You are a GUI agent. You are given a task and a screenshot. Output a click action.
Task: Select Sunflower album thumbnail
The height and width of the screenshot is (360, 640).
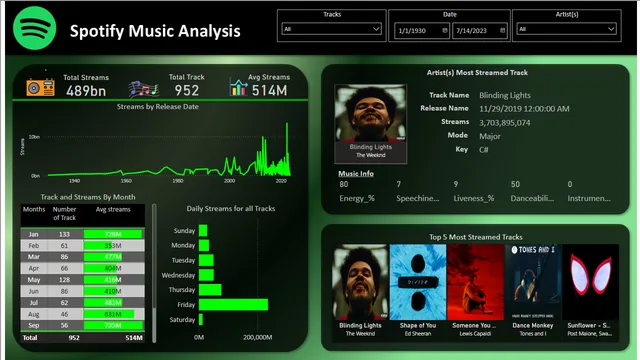point(590,282)
